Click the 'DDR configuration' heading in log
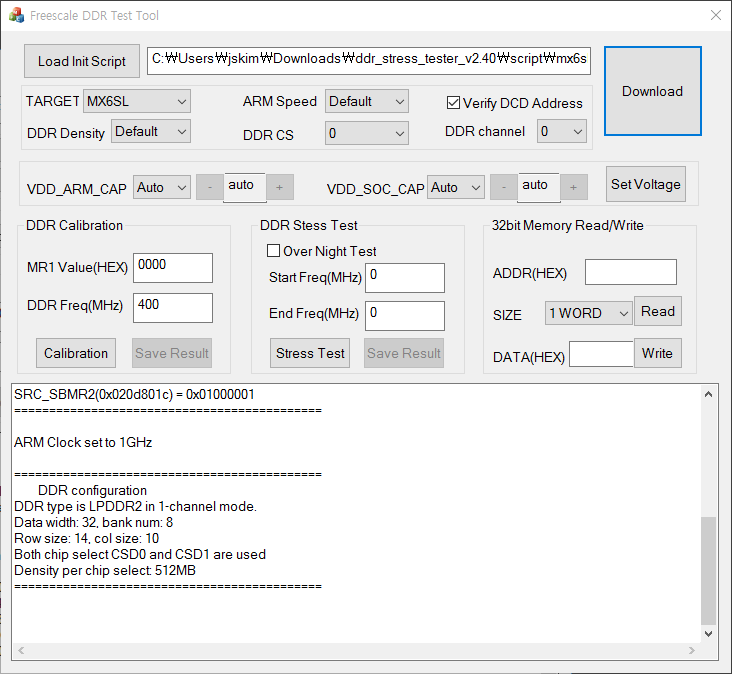Image resolution: width=732 pixels, height=674 pixels. tap(92, 491)
